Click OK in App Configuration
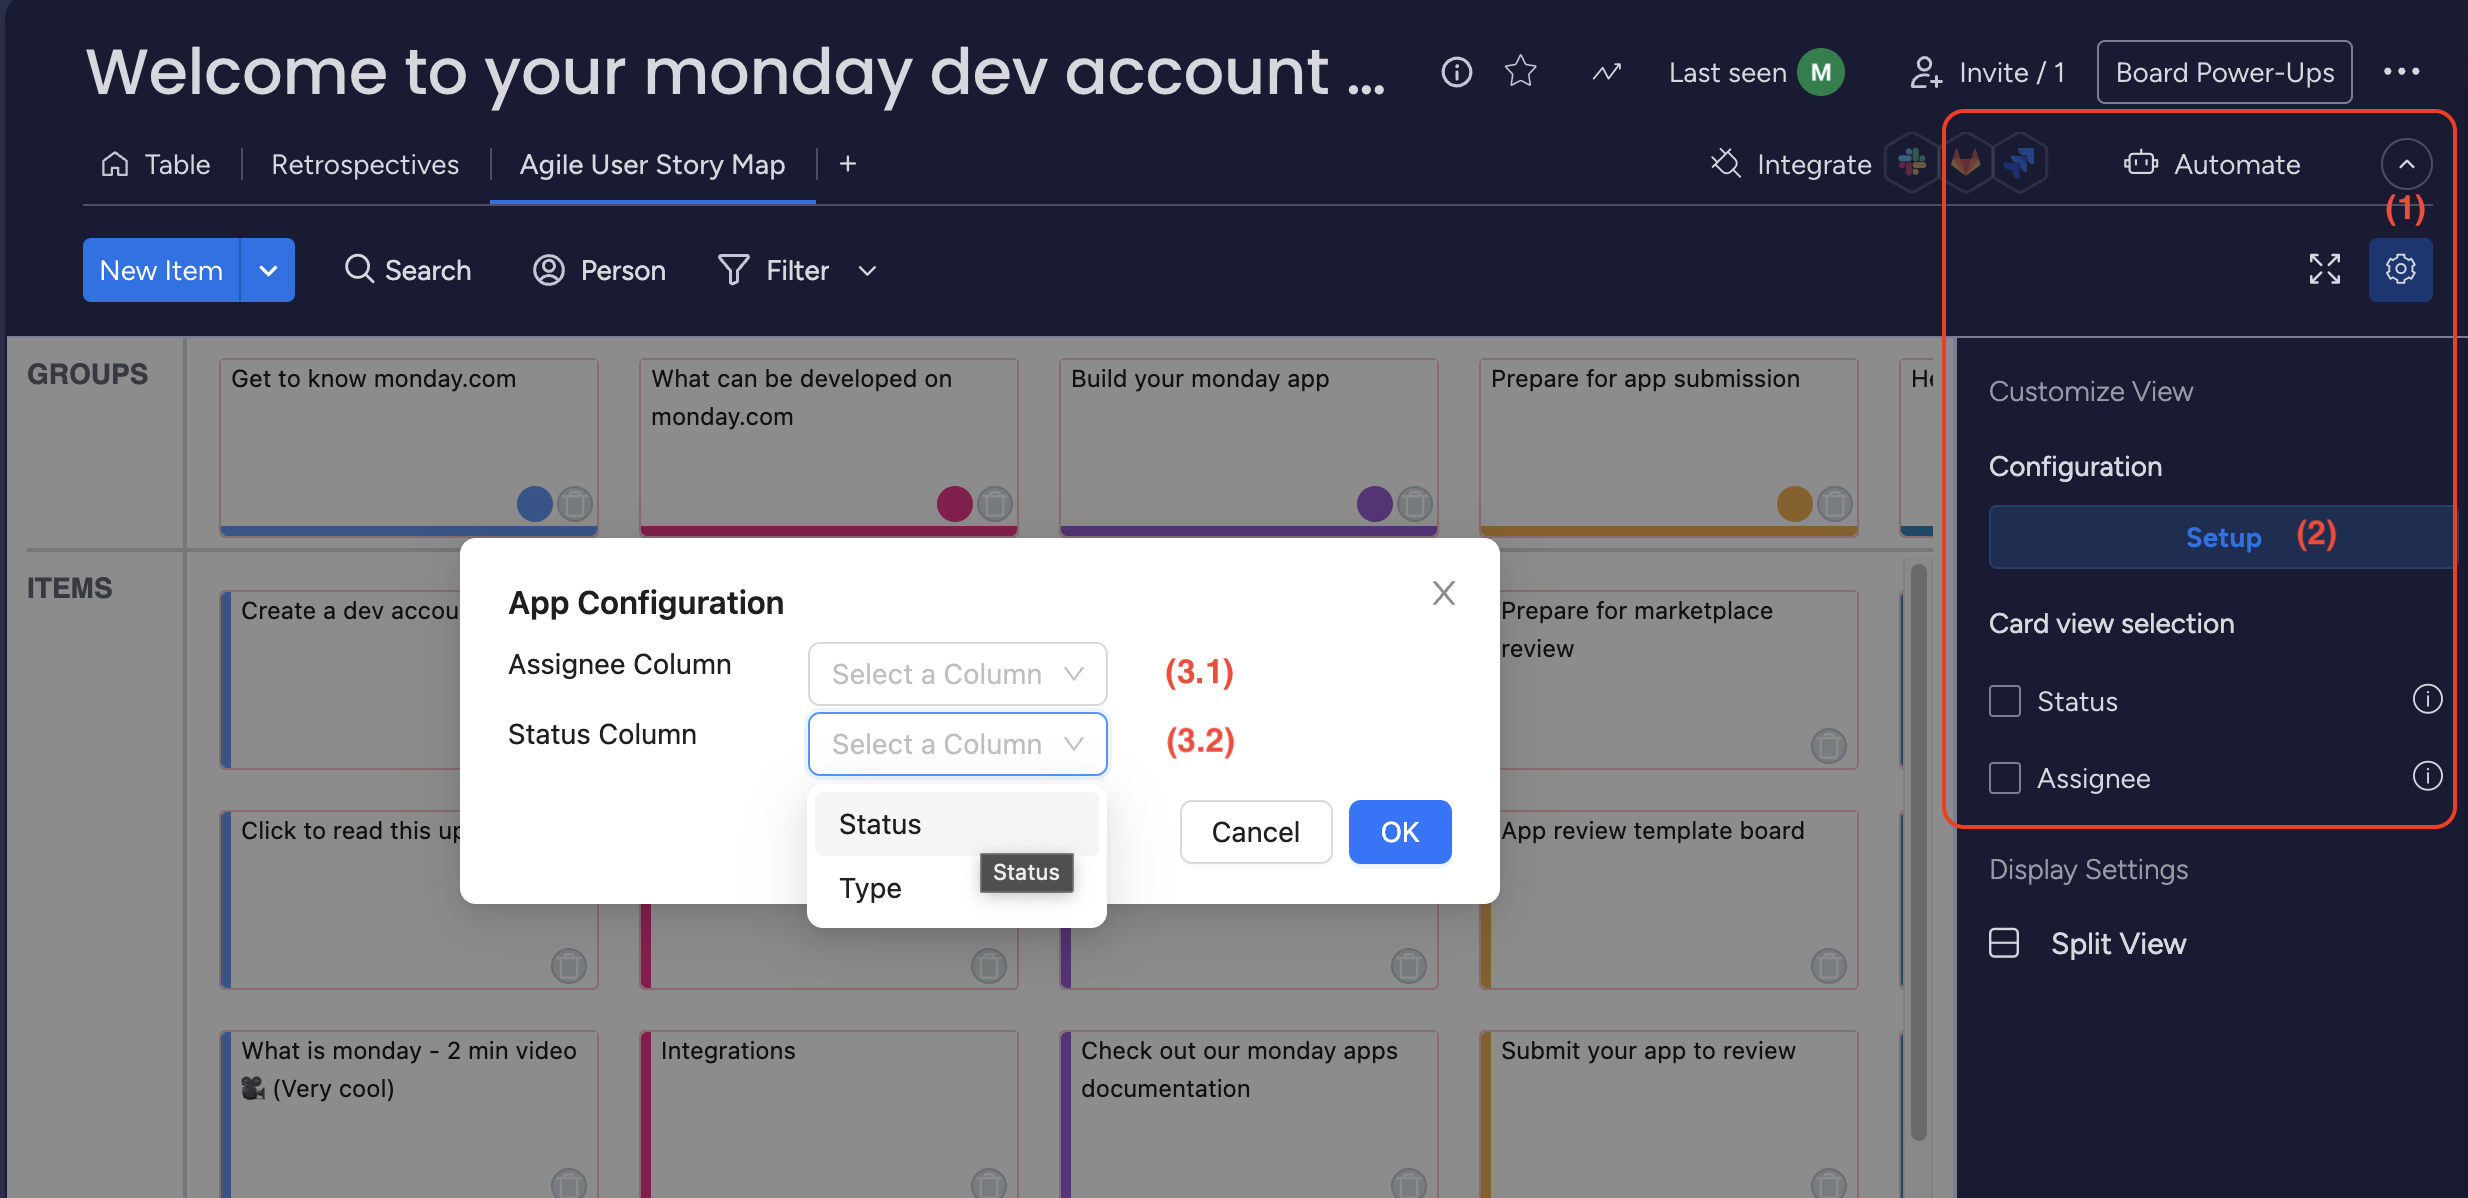 1399,832
